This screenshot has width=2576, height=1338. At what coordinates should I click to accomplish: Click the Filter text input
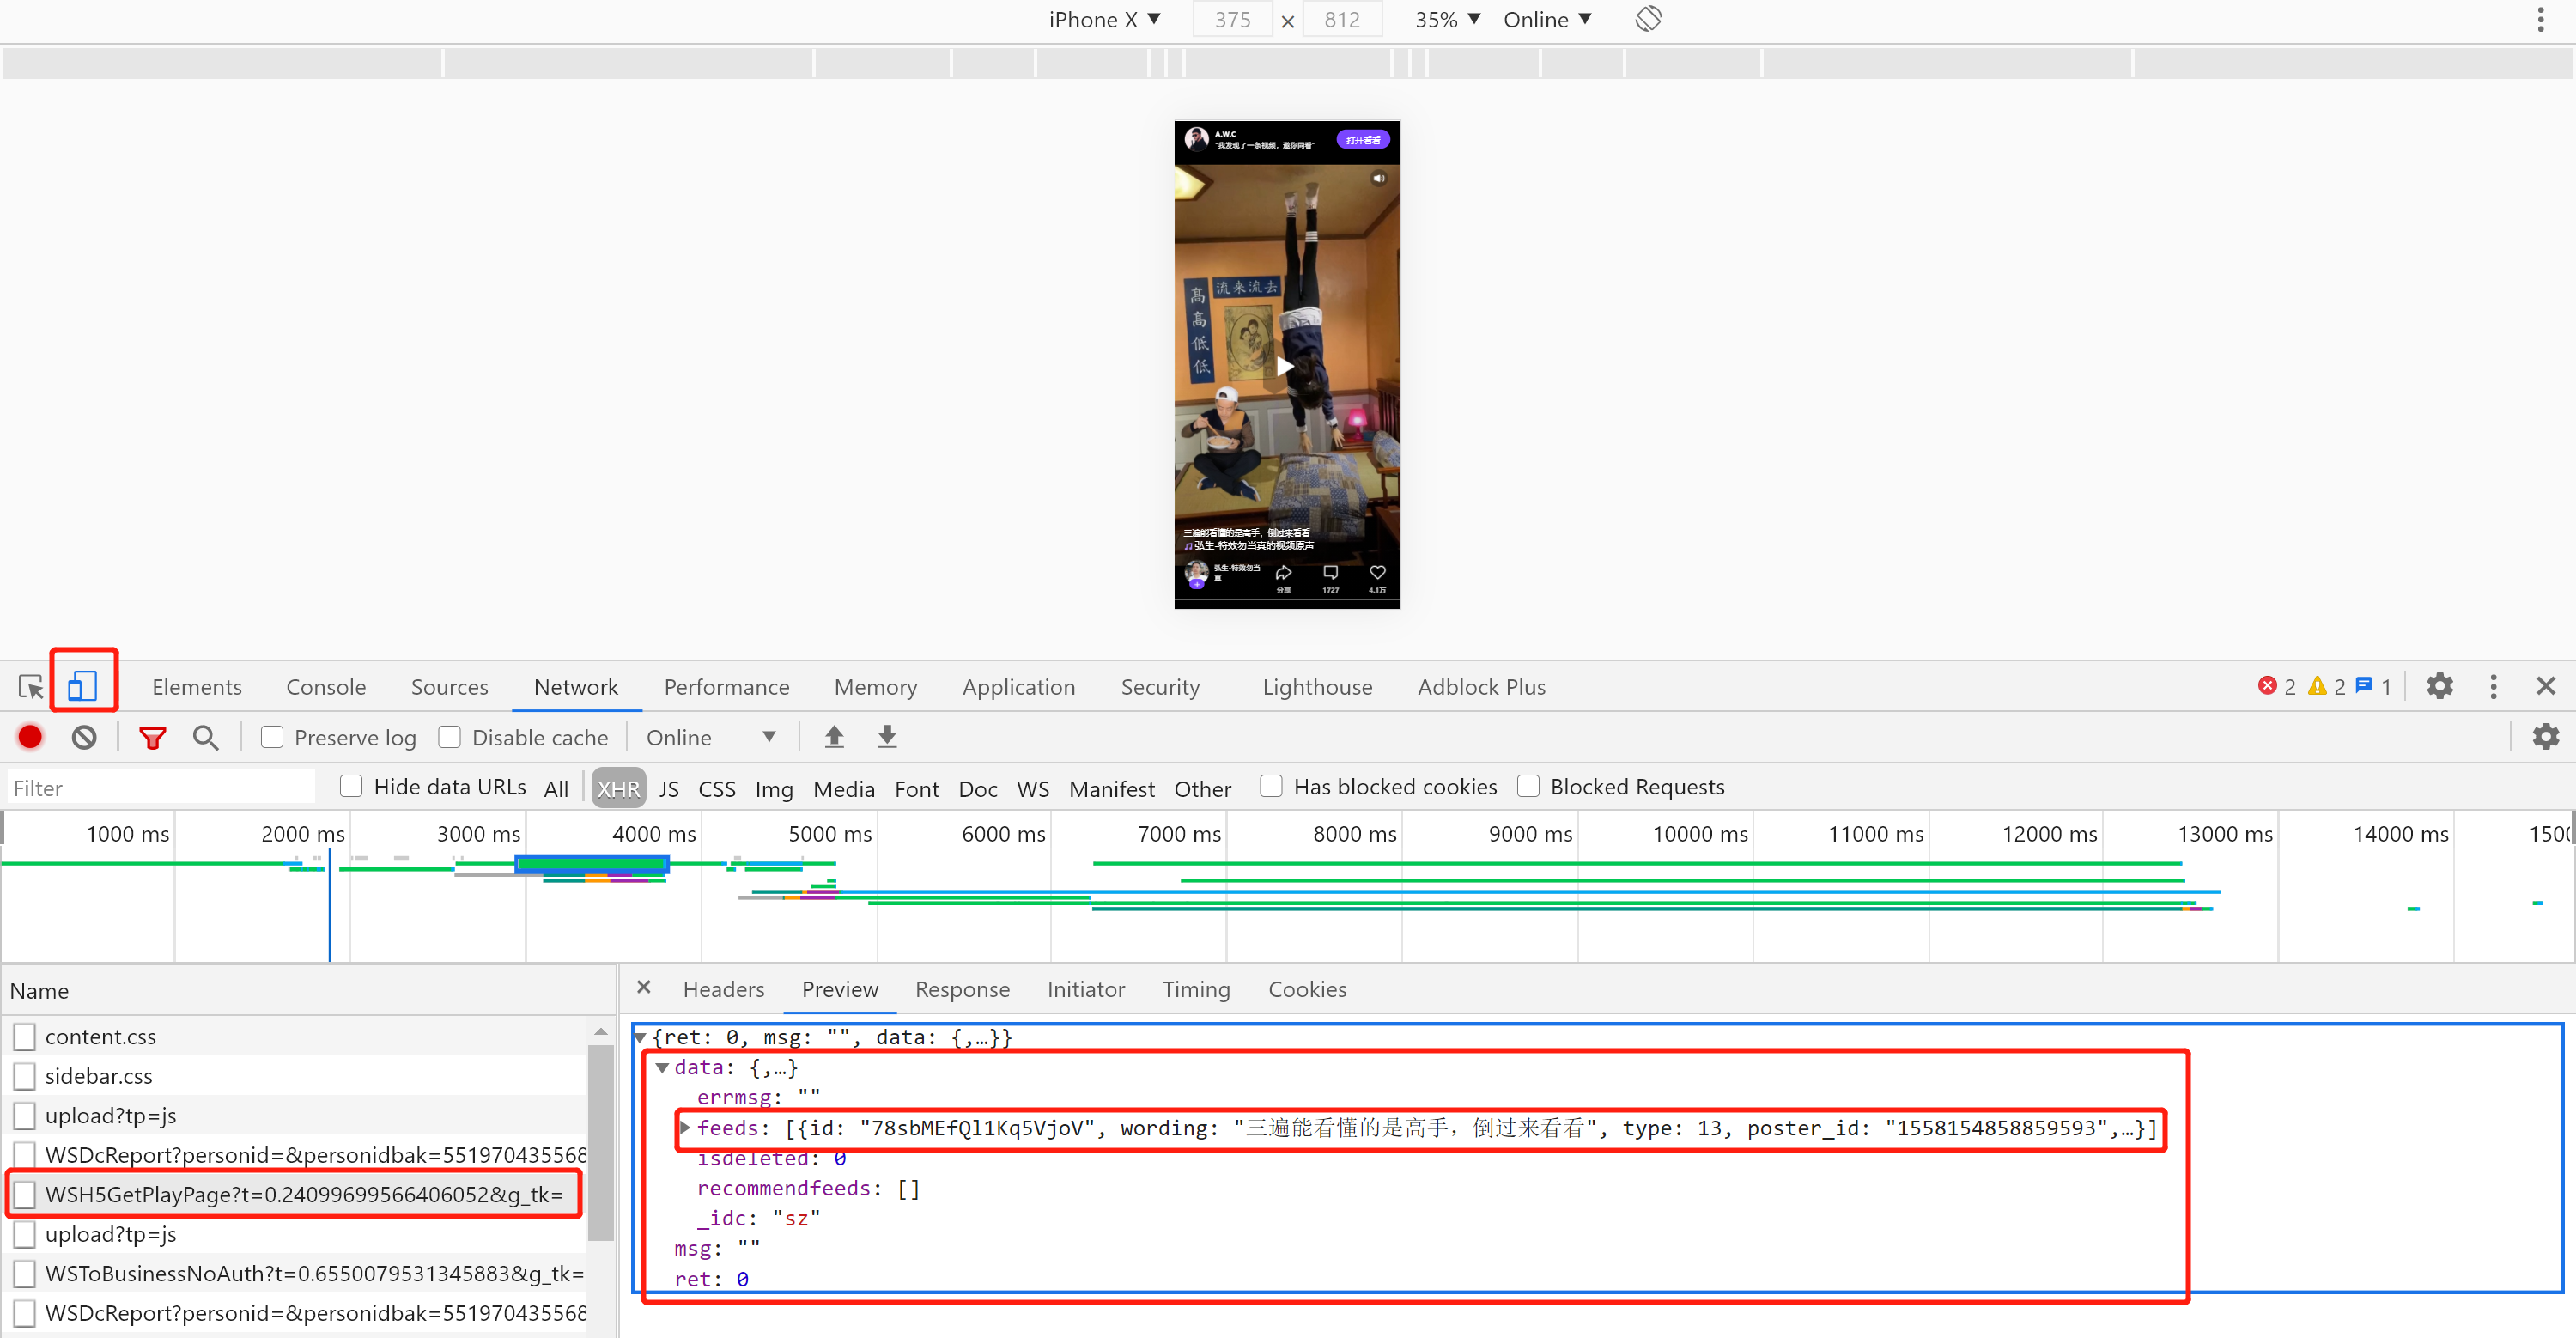[x=160, y=788]
